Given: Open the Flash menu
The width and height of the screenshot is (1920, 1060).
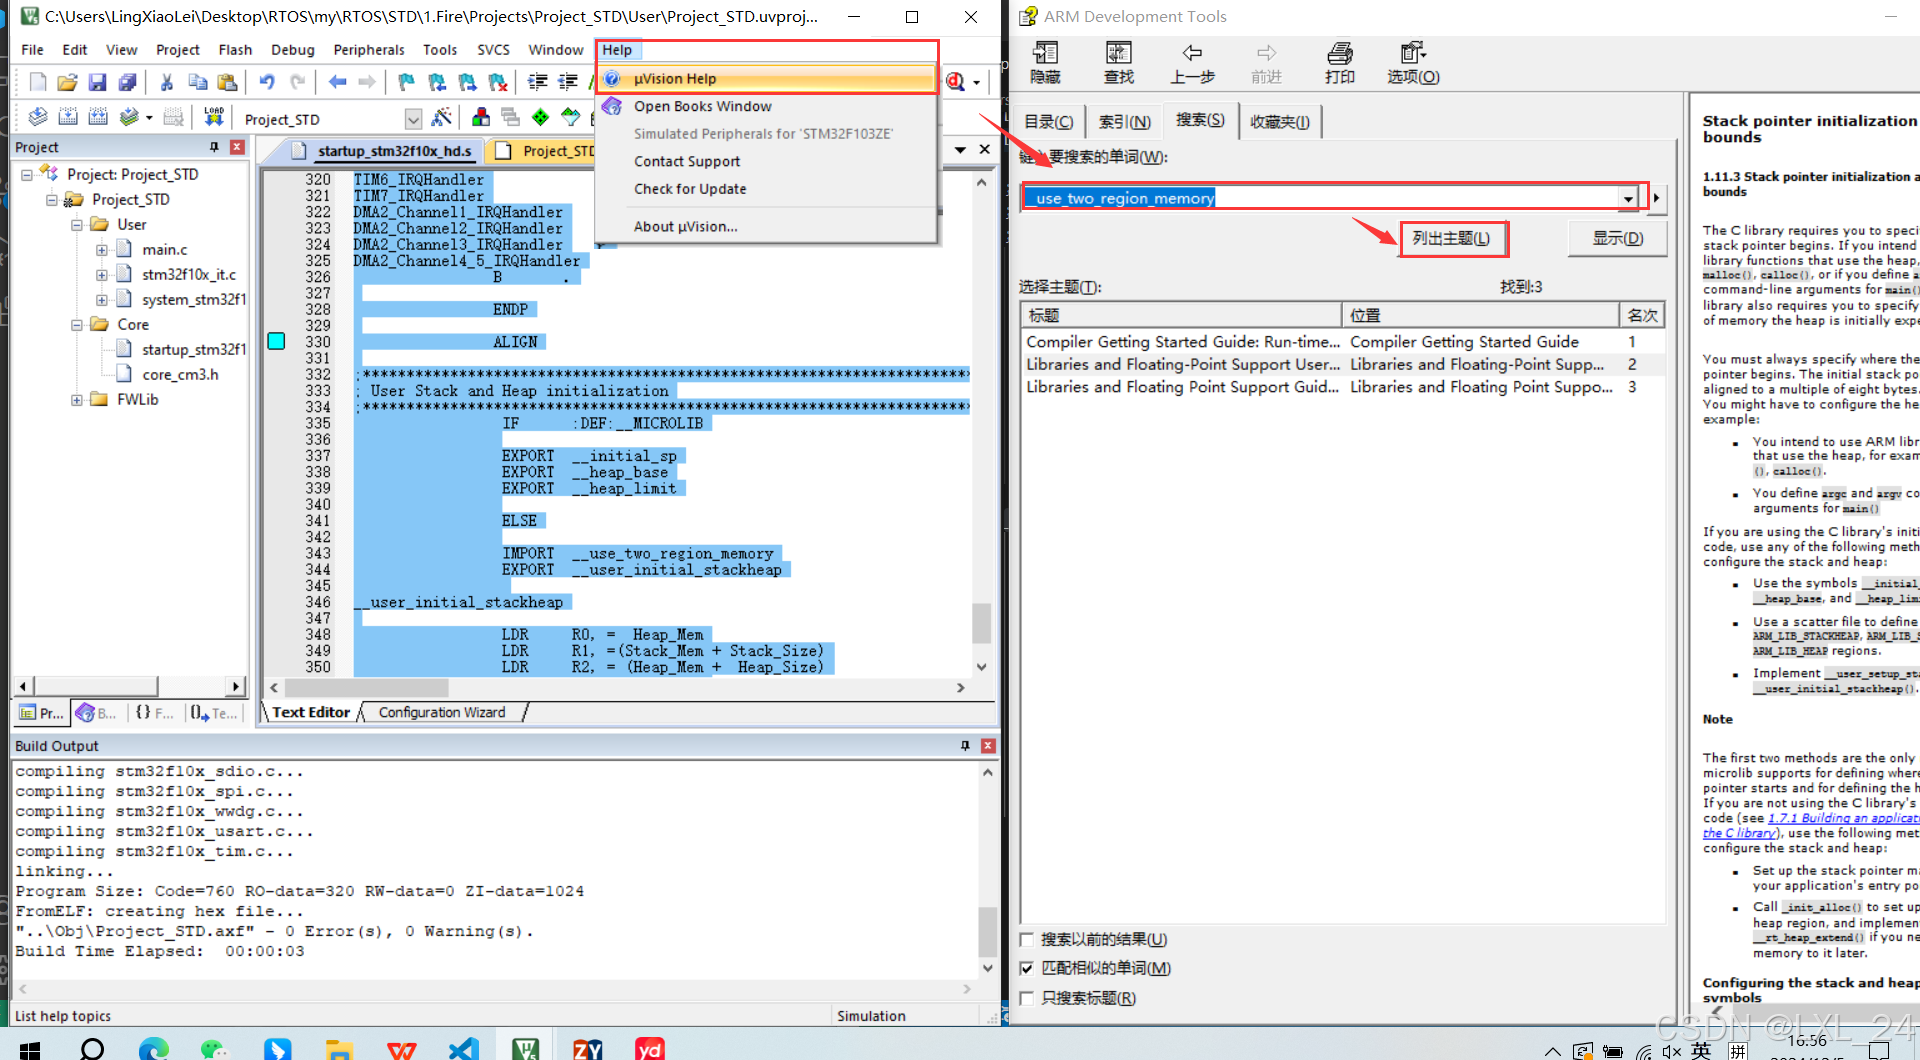Looking at the screenshot, I should pos(235,50).
